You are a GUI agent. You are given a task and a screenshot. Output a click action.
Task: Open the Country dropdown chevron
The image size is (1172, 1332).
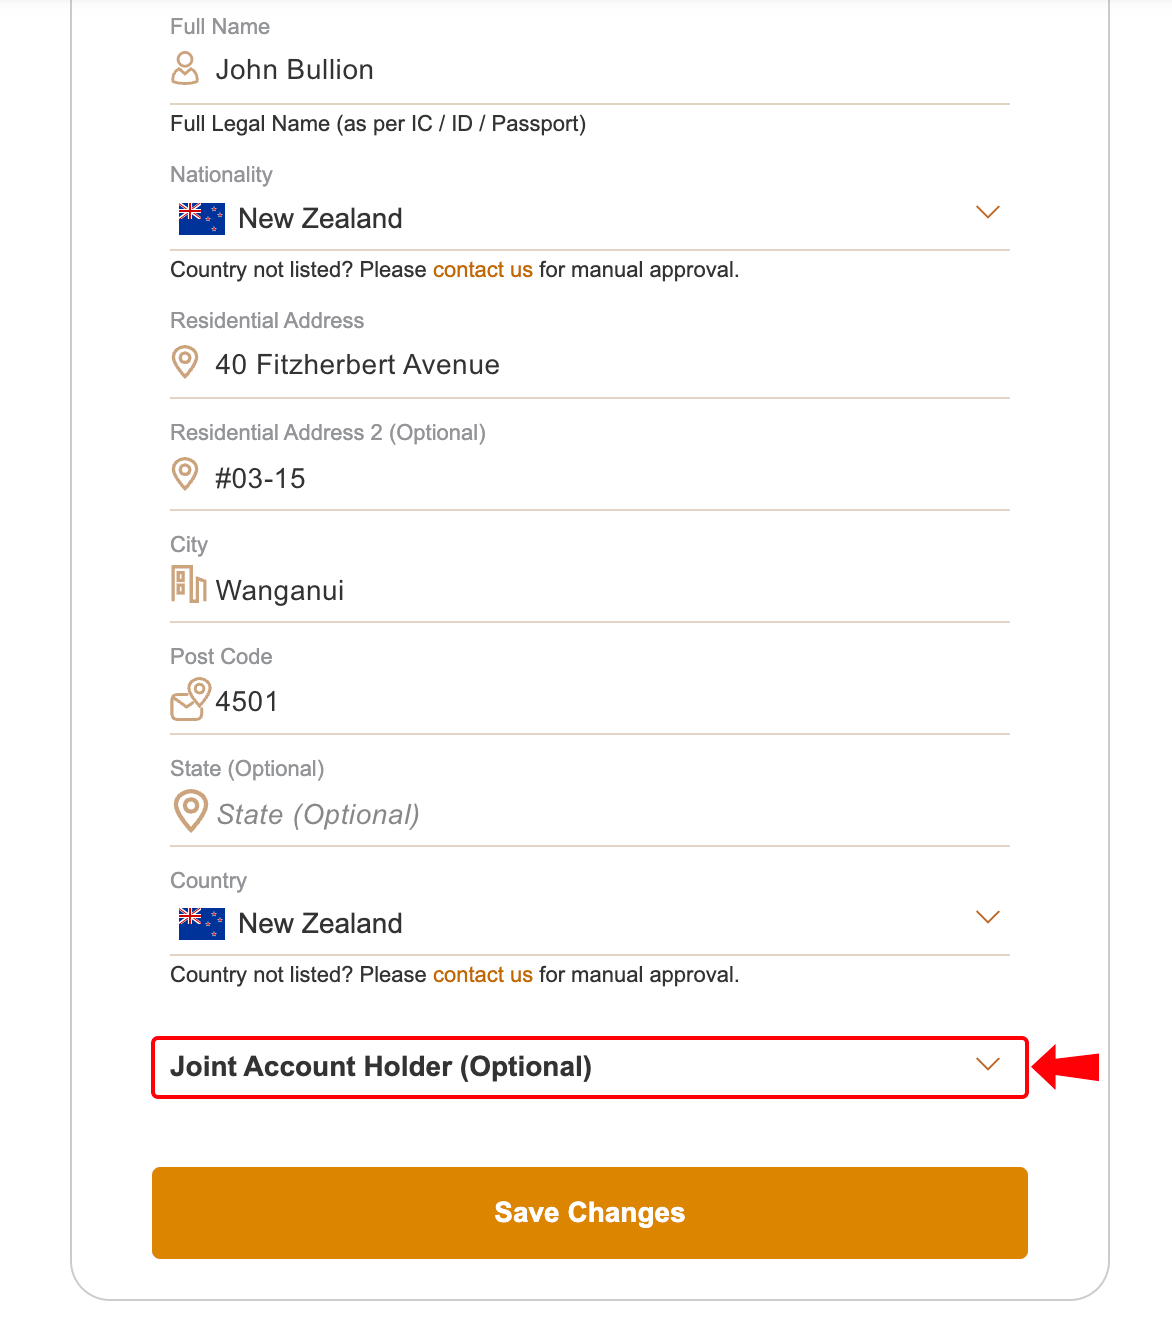pos(987,917)
